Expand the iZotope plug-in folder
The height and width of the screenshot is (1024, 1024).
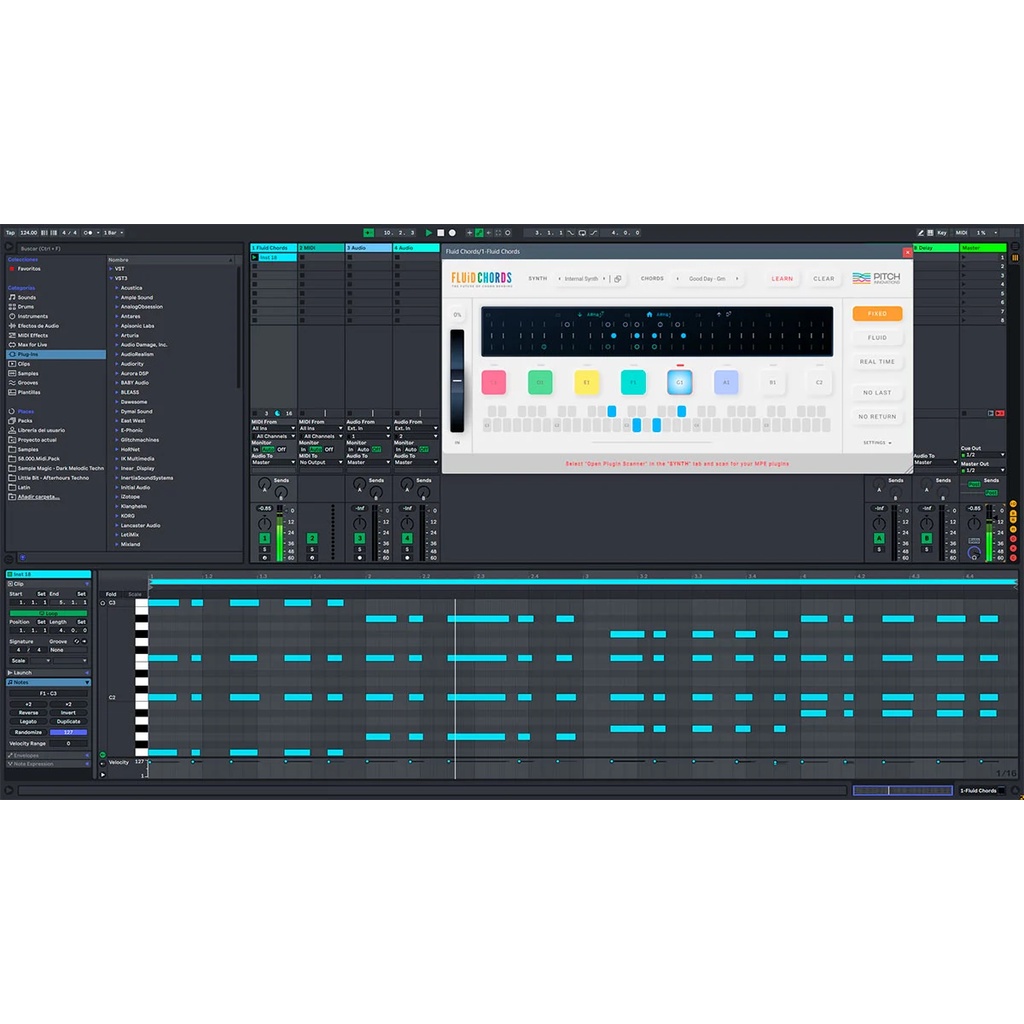pos(117,496)
